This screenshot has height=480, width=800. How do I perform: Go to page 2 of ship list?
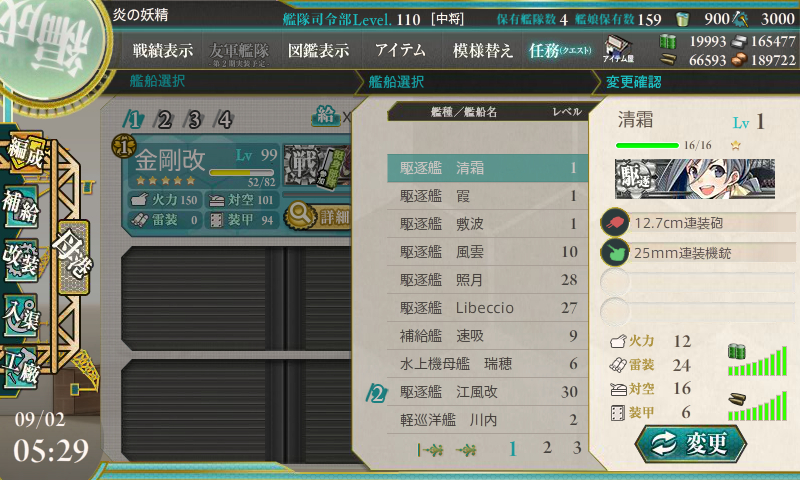click(547, 448)
